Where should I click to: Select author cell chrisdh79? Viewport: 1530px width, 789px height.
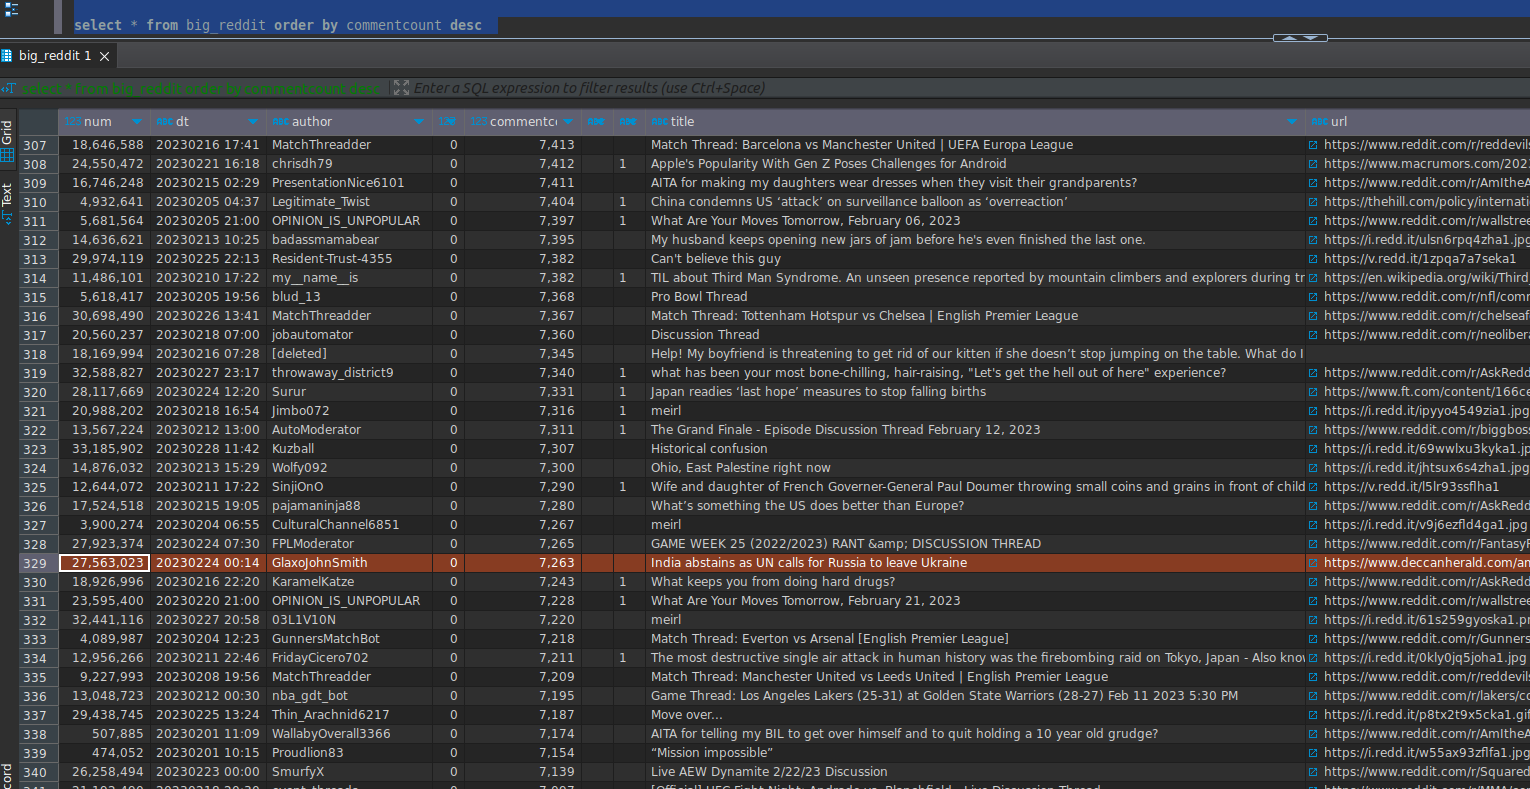coord(349,164)
